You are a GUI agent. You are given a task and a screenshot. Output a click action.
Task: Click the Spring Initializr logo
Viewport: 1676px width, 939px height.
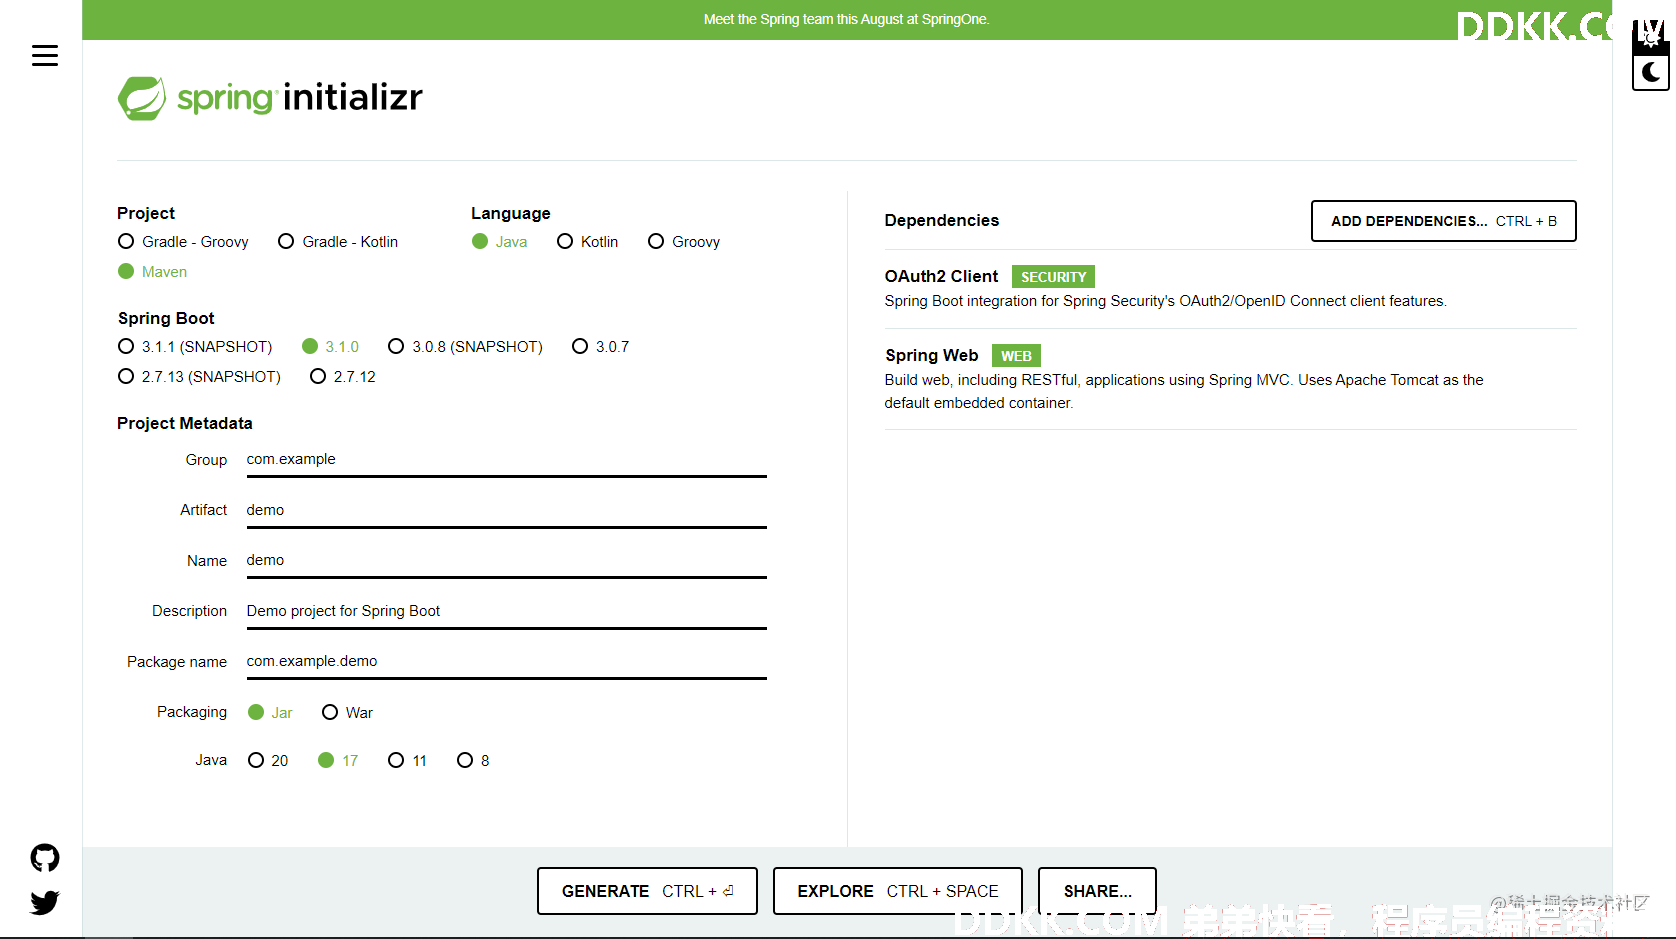[270, 98]
